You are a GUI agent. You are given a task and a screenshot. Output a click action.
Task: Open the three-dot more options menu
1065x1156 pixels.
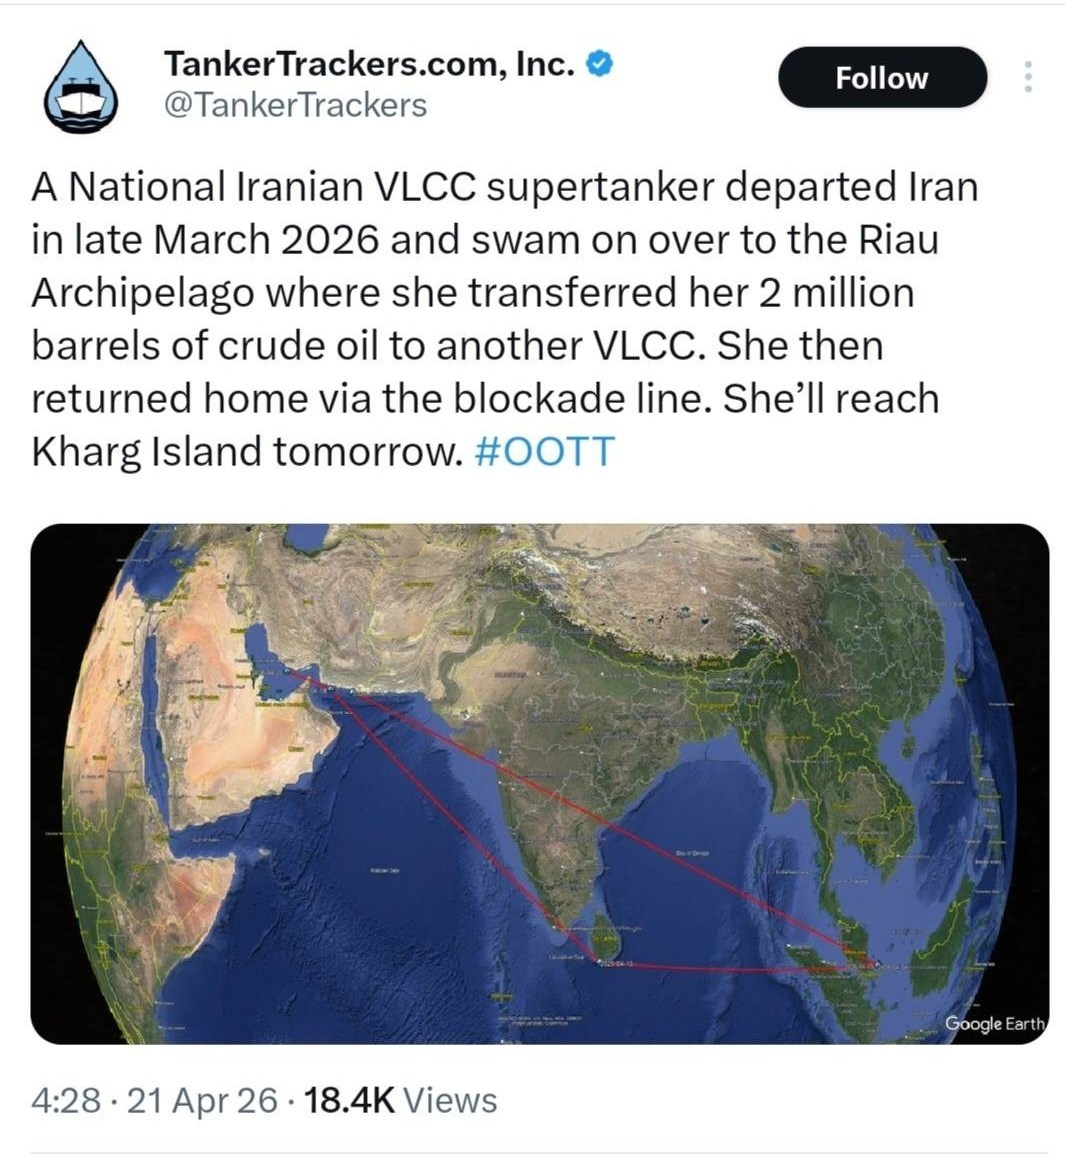[x=1028, y=77]
